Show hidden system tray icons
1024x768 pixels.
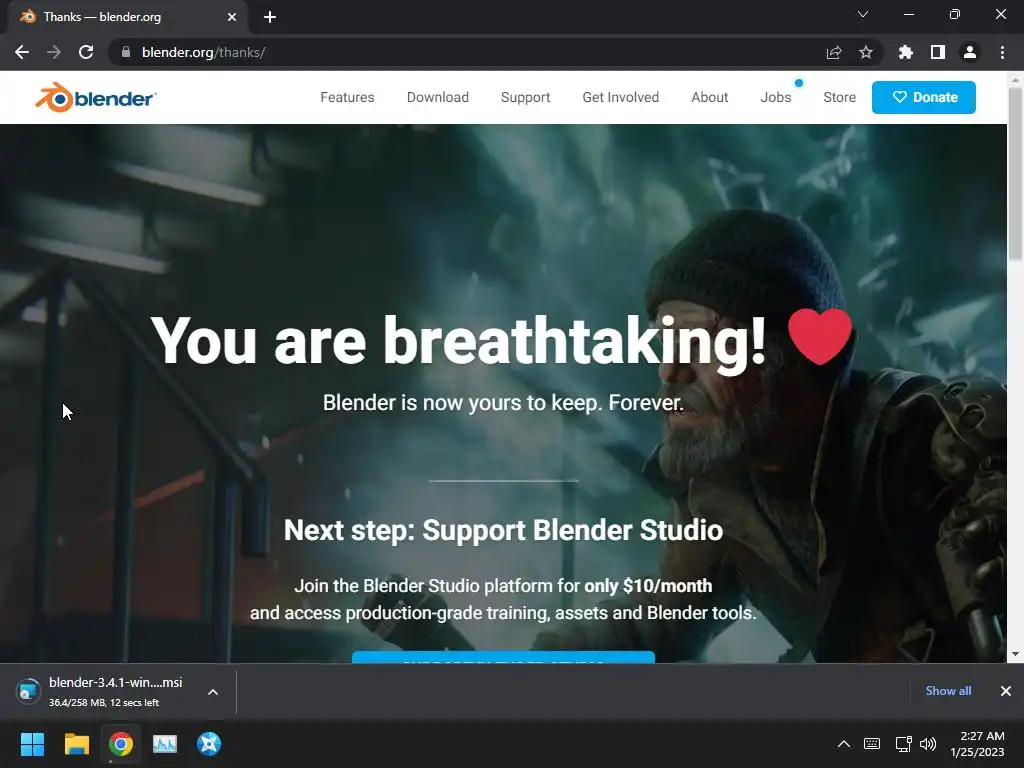click(844, 744)
